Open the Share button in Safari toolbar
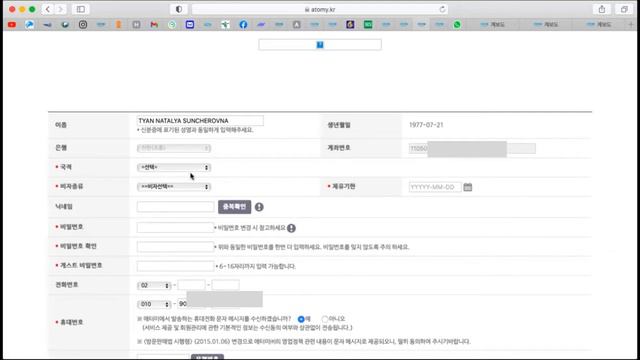This screenshot has height=360, width=640. point(602,9)
